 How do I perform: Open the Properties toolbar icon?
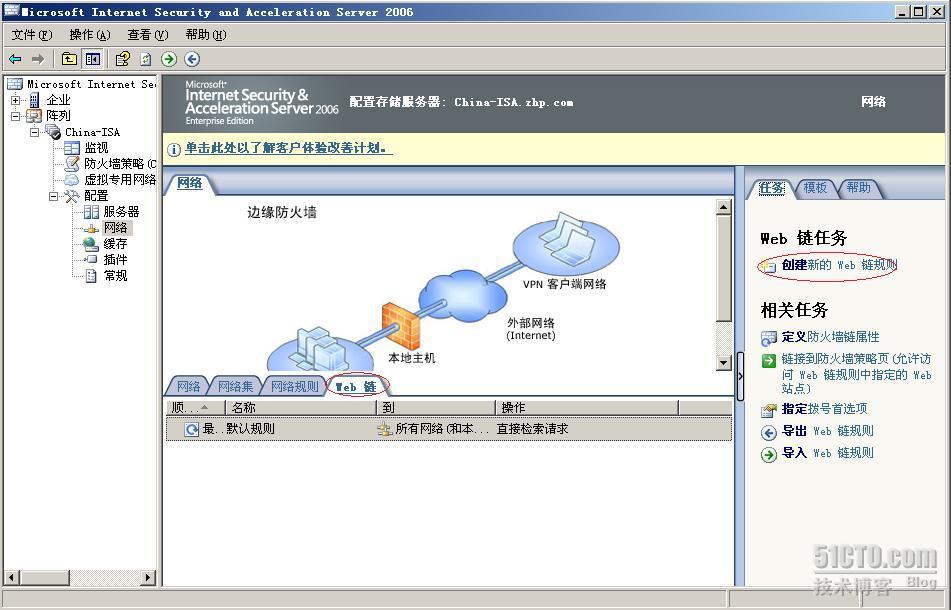[x=123, y=59]
